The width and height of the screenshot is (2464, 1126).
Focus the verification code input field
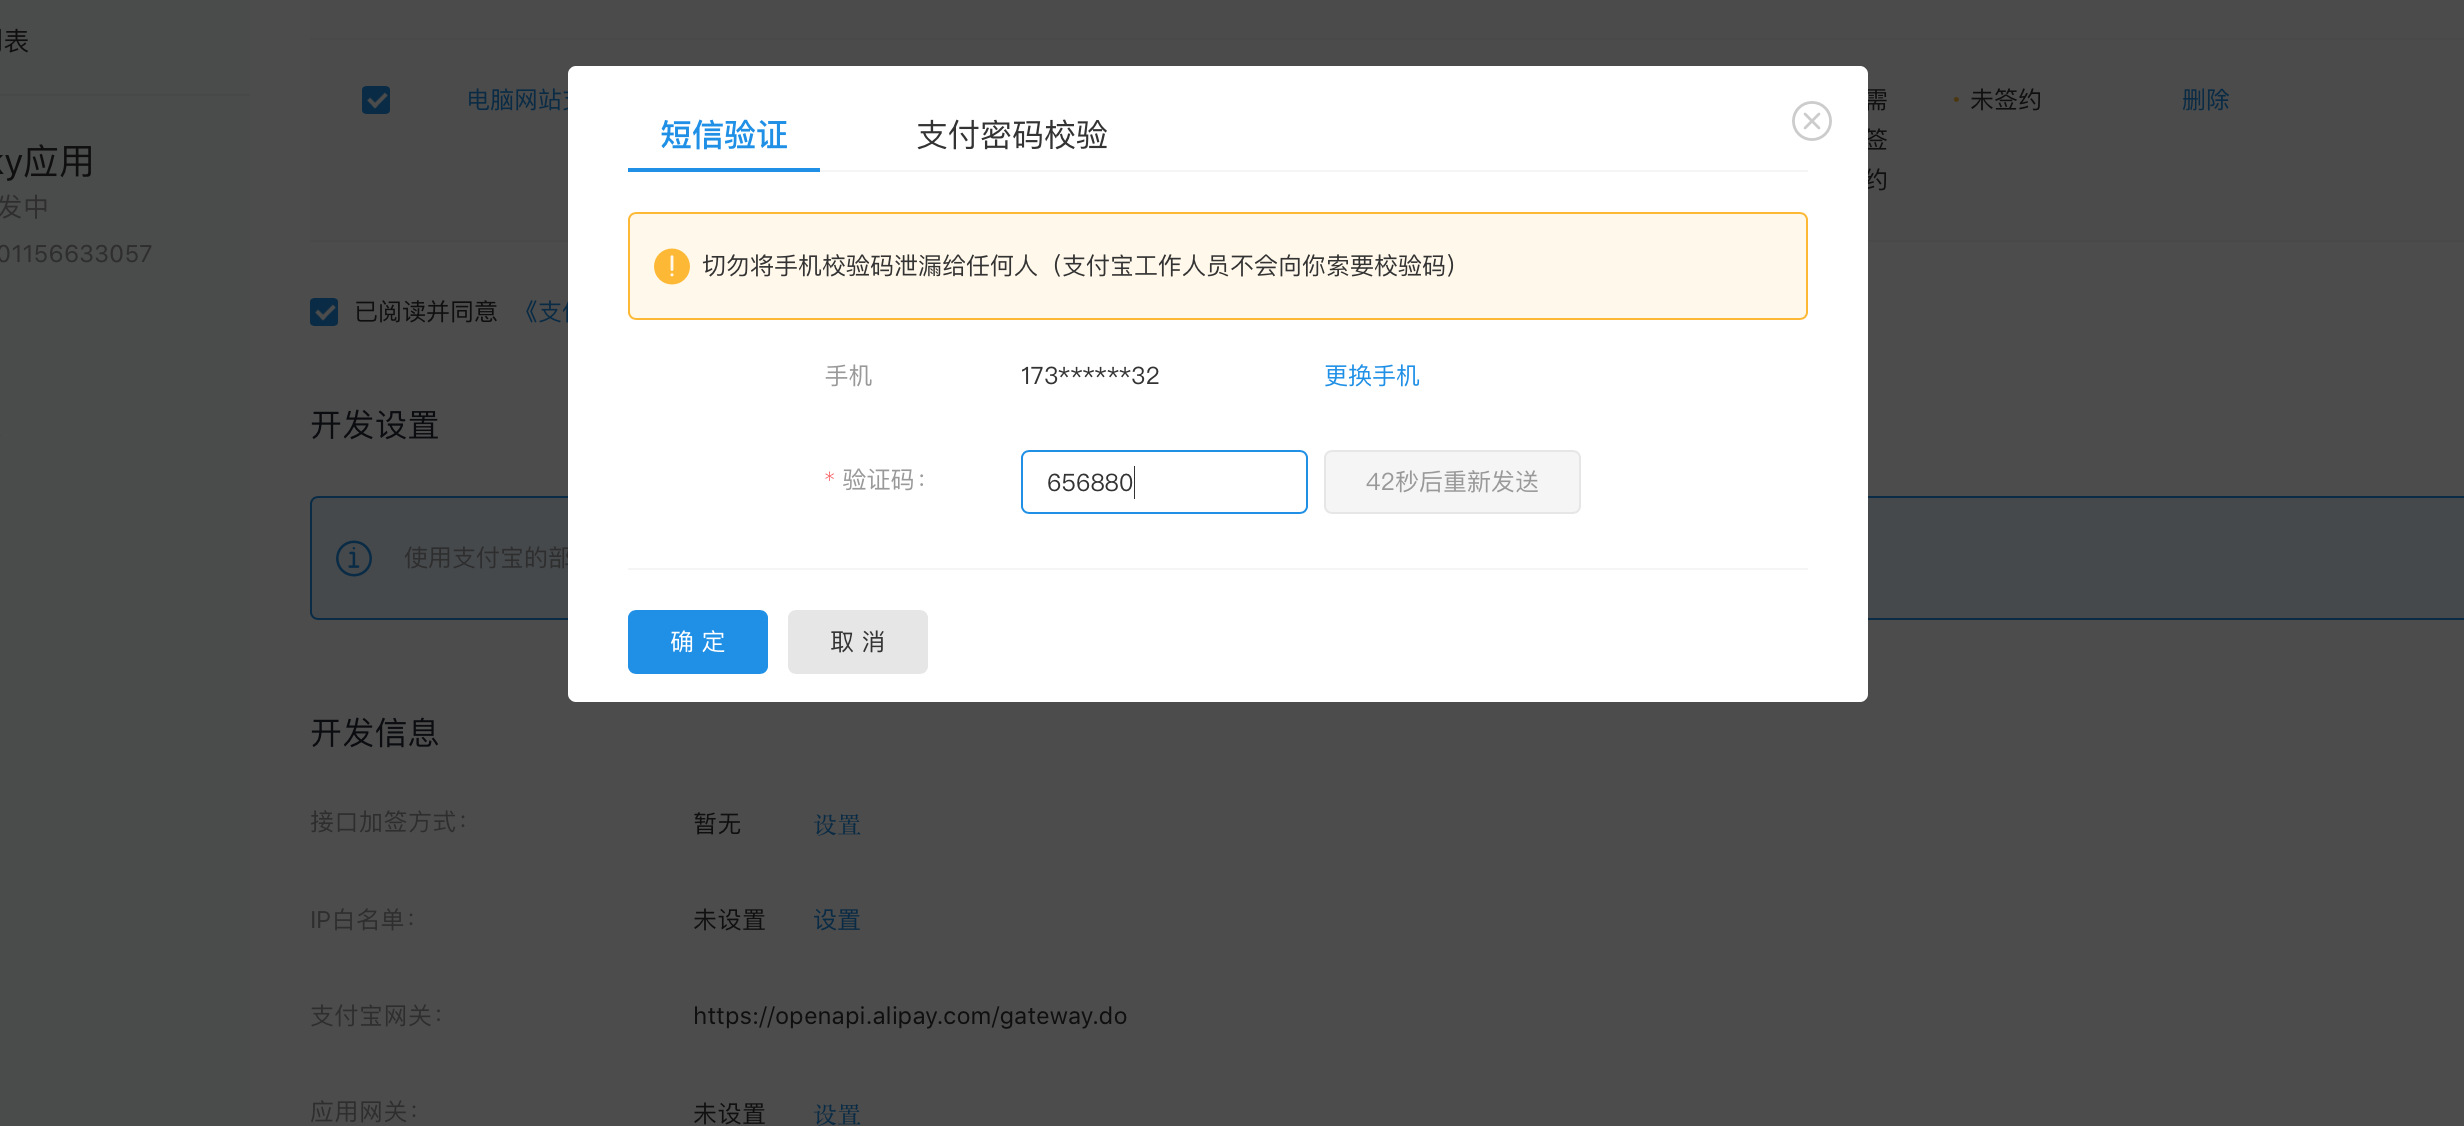1163,482
